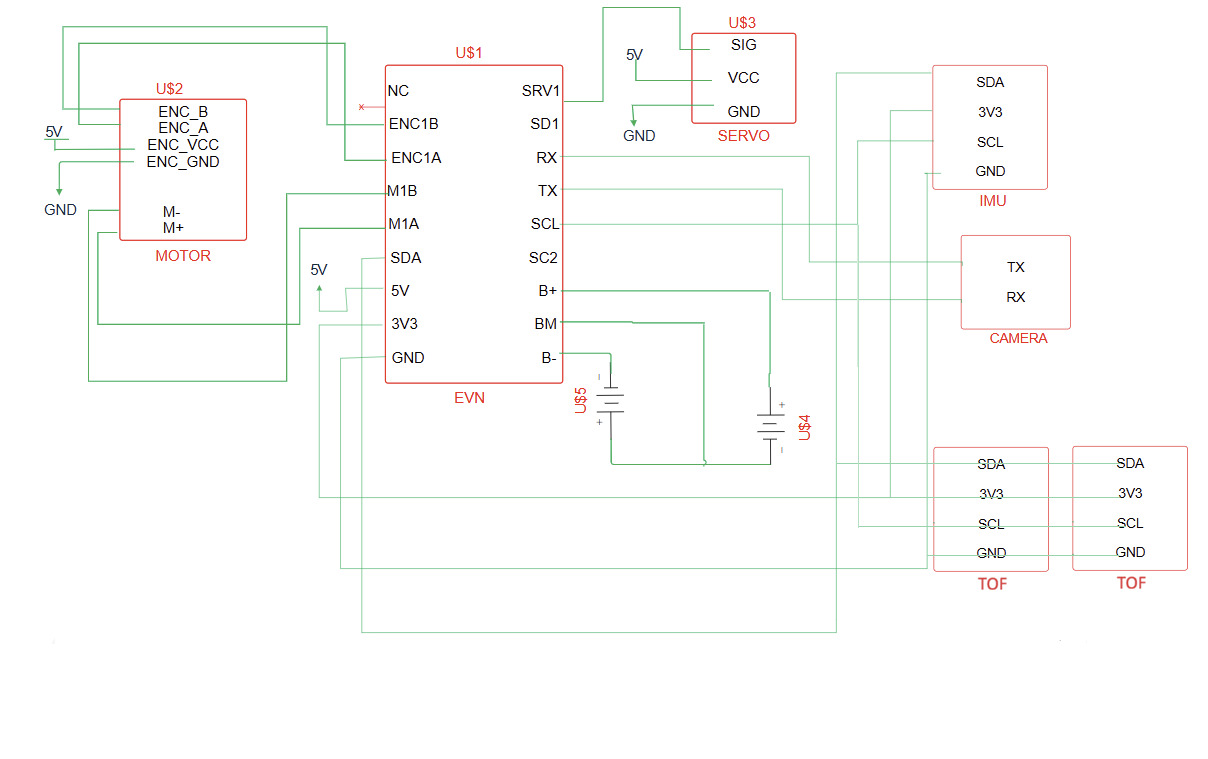
Task: Click the TX pin on camera
Action: click(1015, 268)
